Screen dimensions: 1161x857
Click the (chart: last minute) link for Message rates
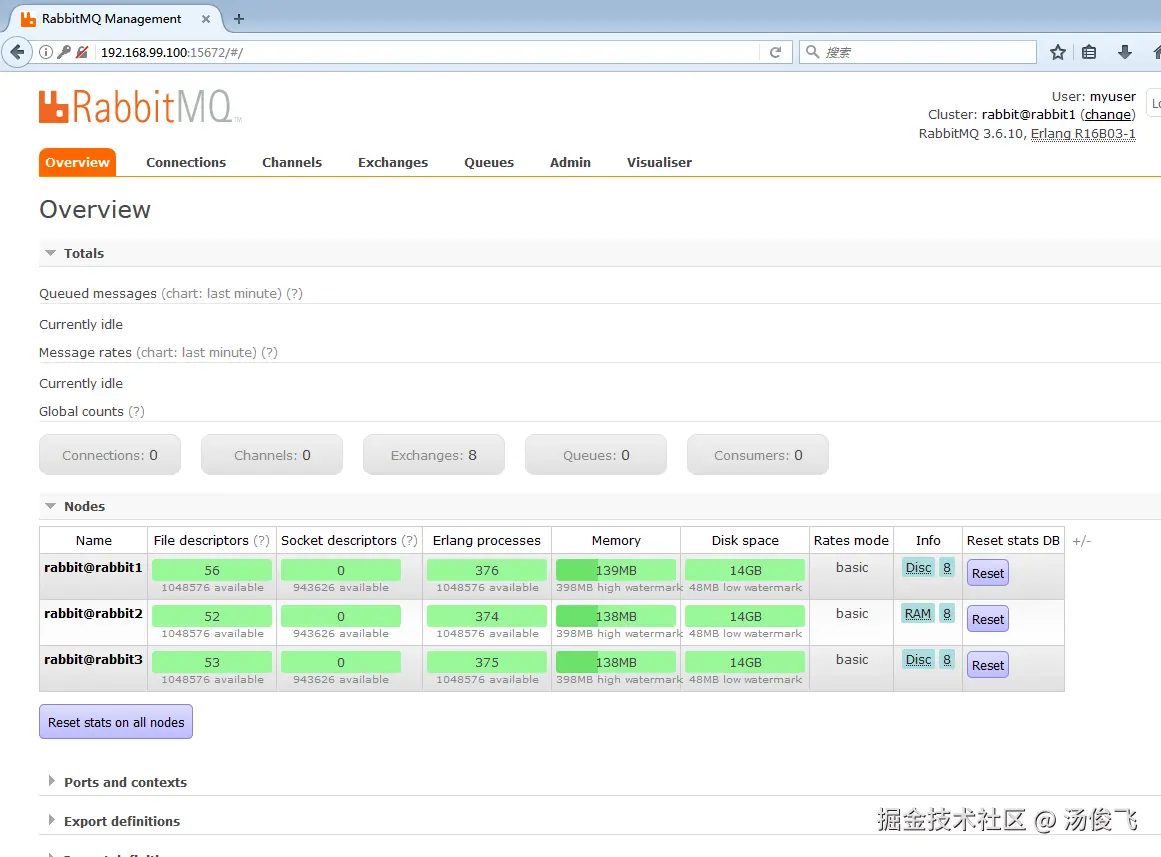(x=196, y=353)
